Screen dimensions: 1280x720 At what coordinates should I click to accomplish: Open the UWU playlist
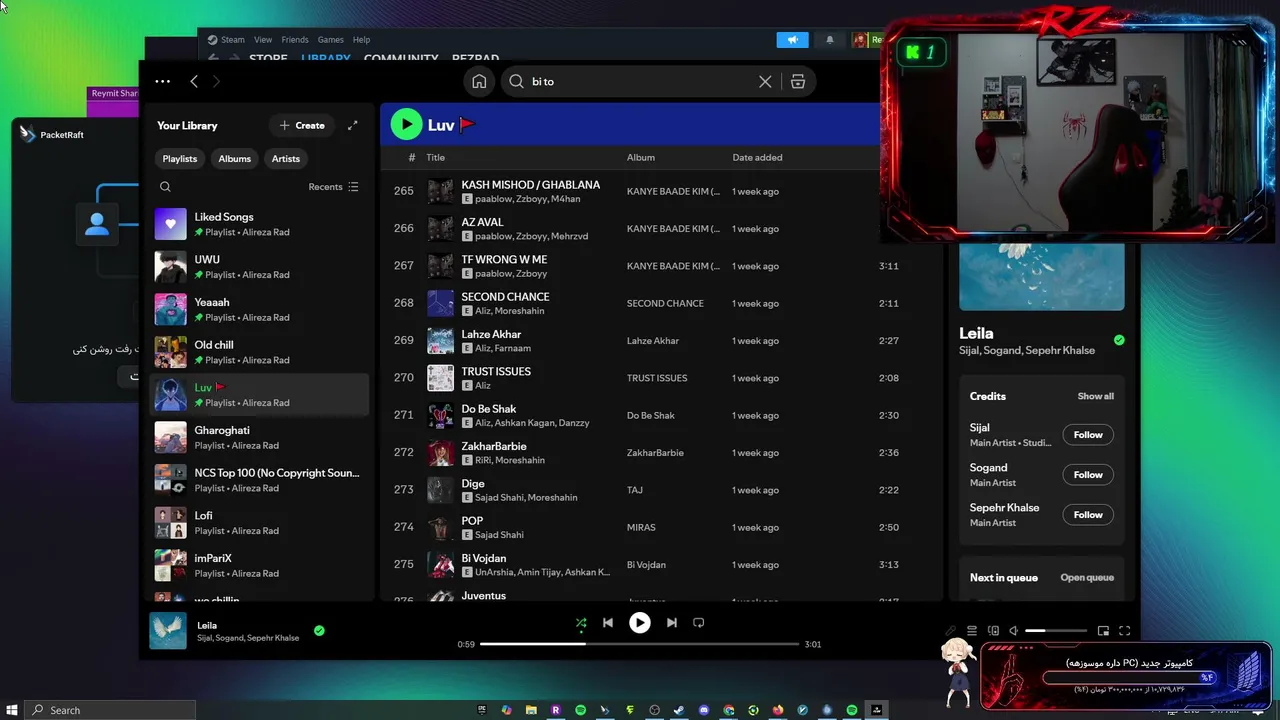(x=259, y=267)
